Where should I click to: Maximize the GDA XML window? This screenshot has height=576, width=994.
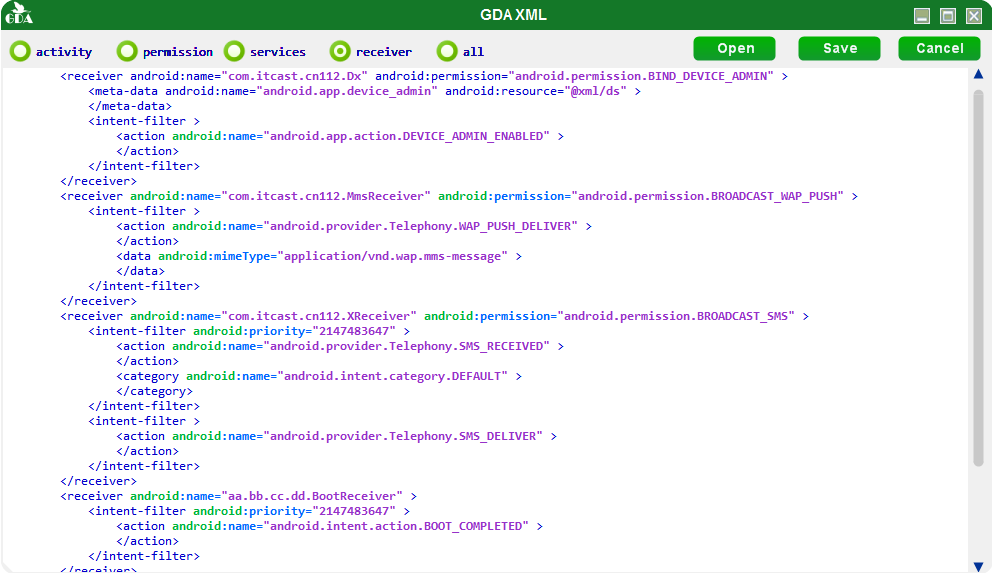point(948,16)
